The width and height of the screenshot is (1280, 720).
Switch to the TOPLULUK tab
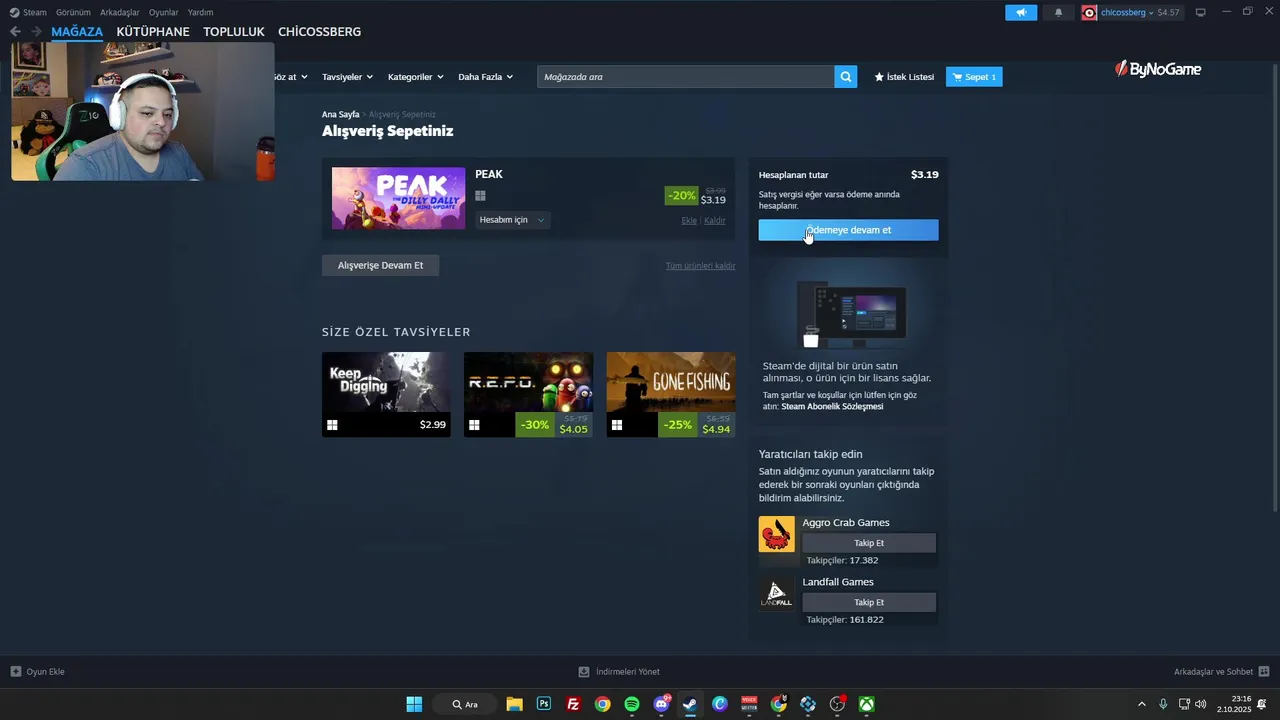pos(234,32)
